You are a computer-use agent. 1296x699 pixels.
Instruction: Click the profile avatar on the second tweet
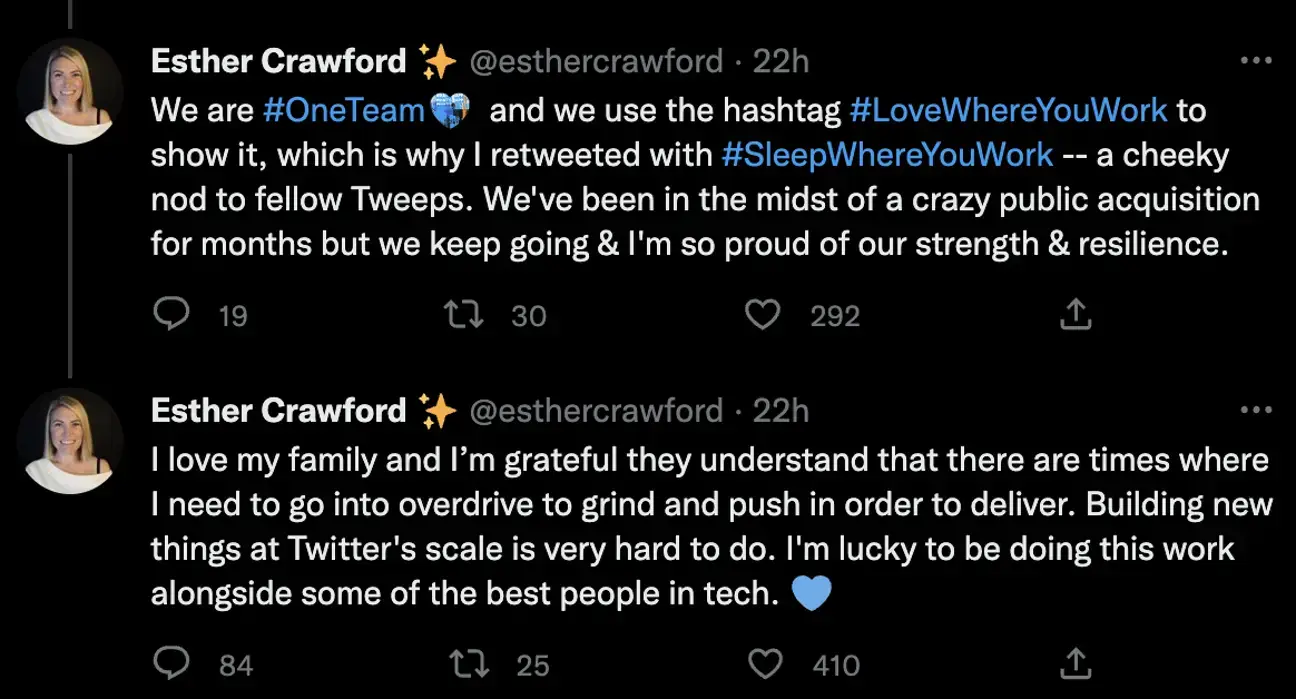[x=71, y=440]
